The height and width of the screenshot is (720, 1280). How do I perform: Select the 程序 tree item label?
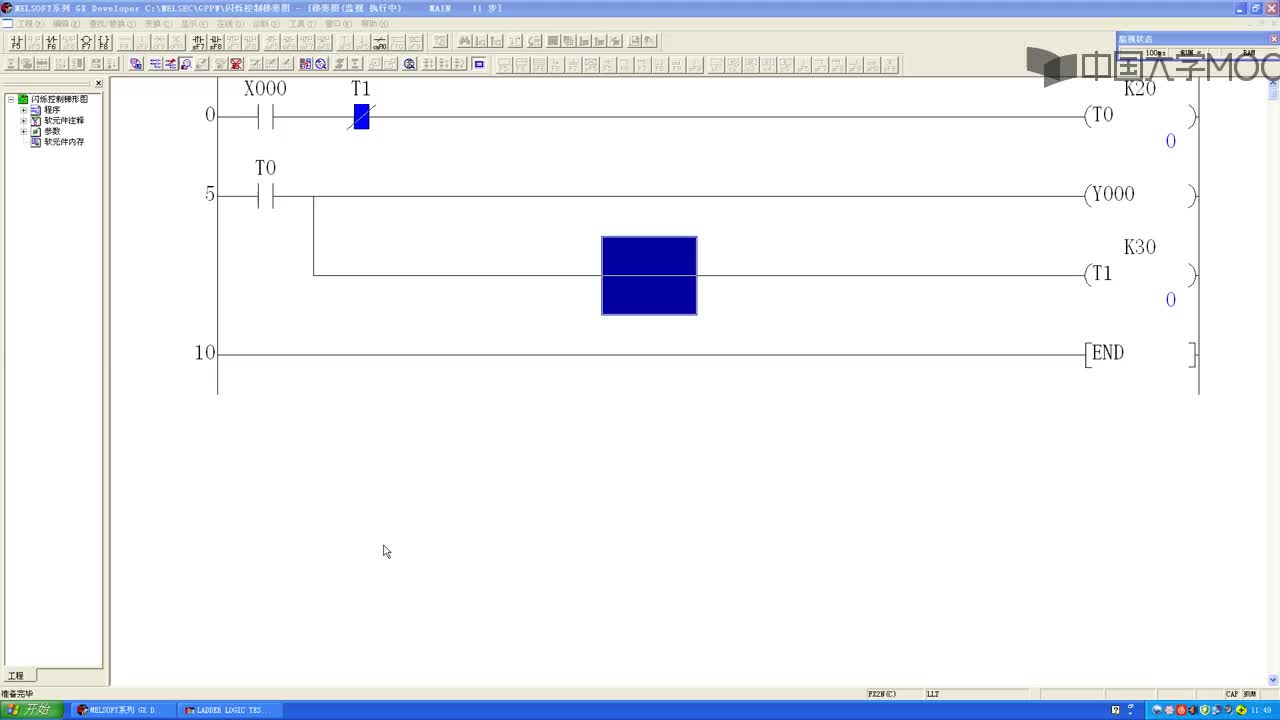[x=52, y=110]
